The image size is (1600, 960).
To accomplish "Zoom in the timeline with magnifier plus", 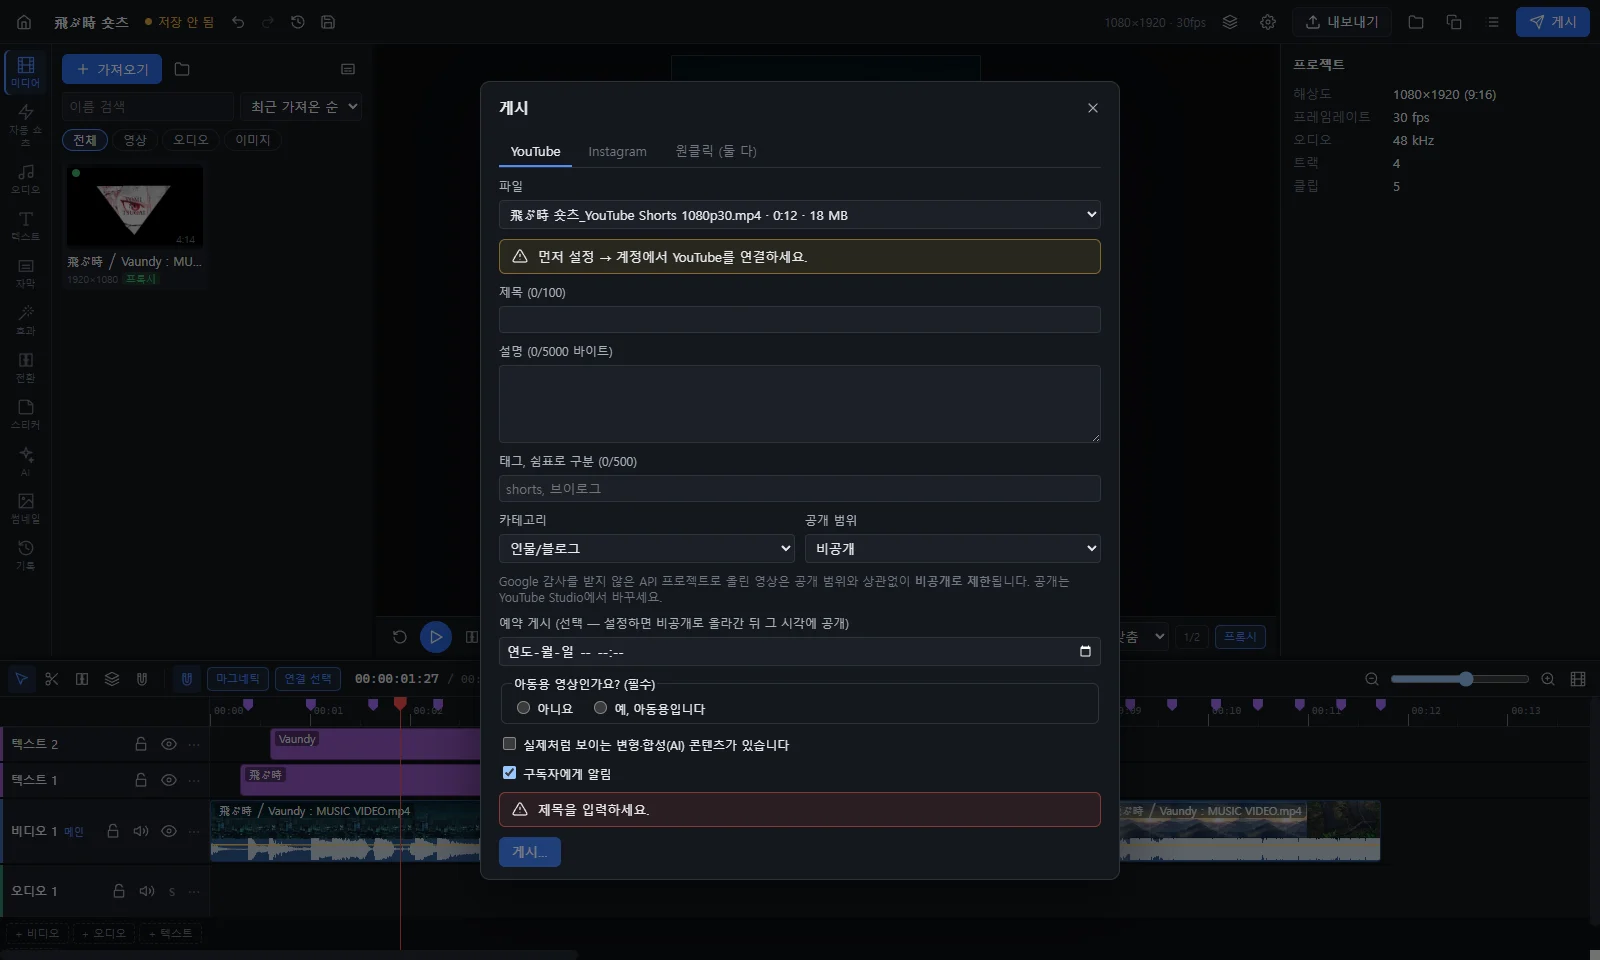I will [1548, 679].
